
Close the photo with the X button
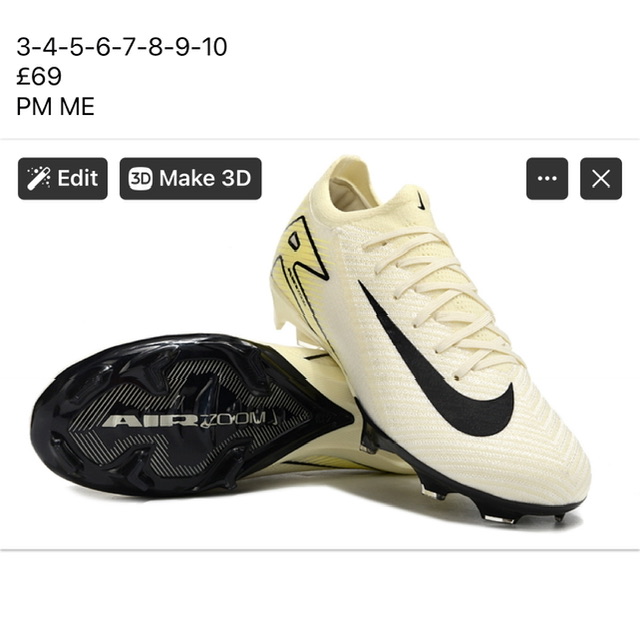[601, 178]
